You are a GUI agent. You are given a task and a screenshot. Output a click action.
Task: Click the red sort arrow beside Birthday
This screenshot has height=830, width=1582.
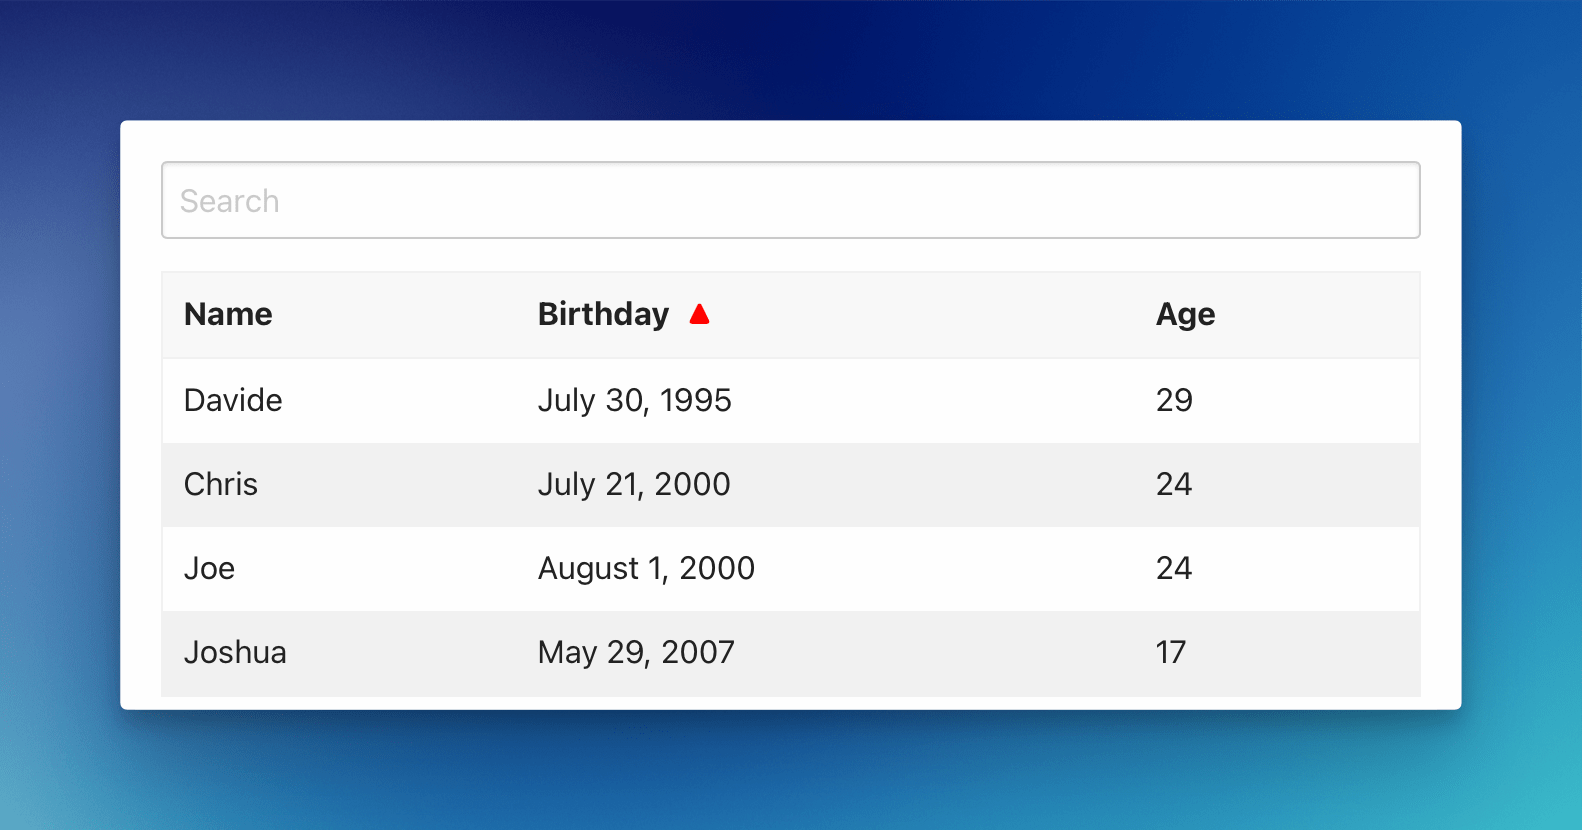click(699, 315)
